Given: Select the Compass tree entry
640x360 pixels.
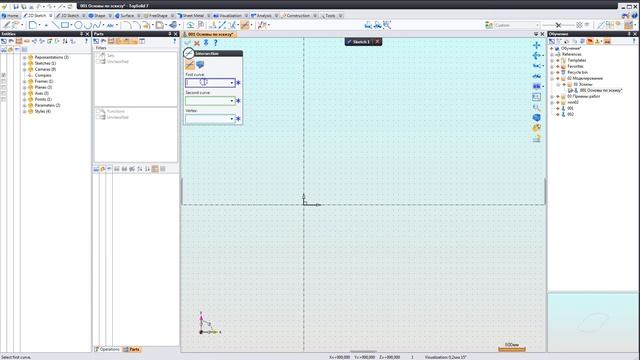Looking at the screenshot, I should 43,76.
